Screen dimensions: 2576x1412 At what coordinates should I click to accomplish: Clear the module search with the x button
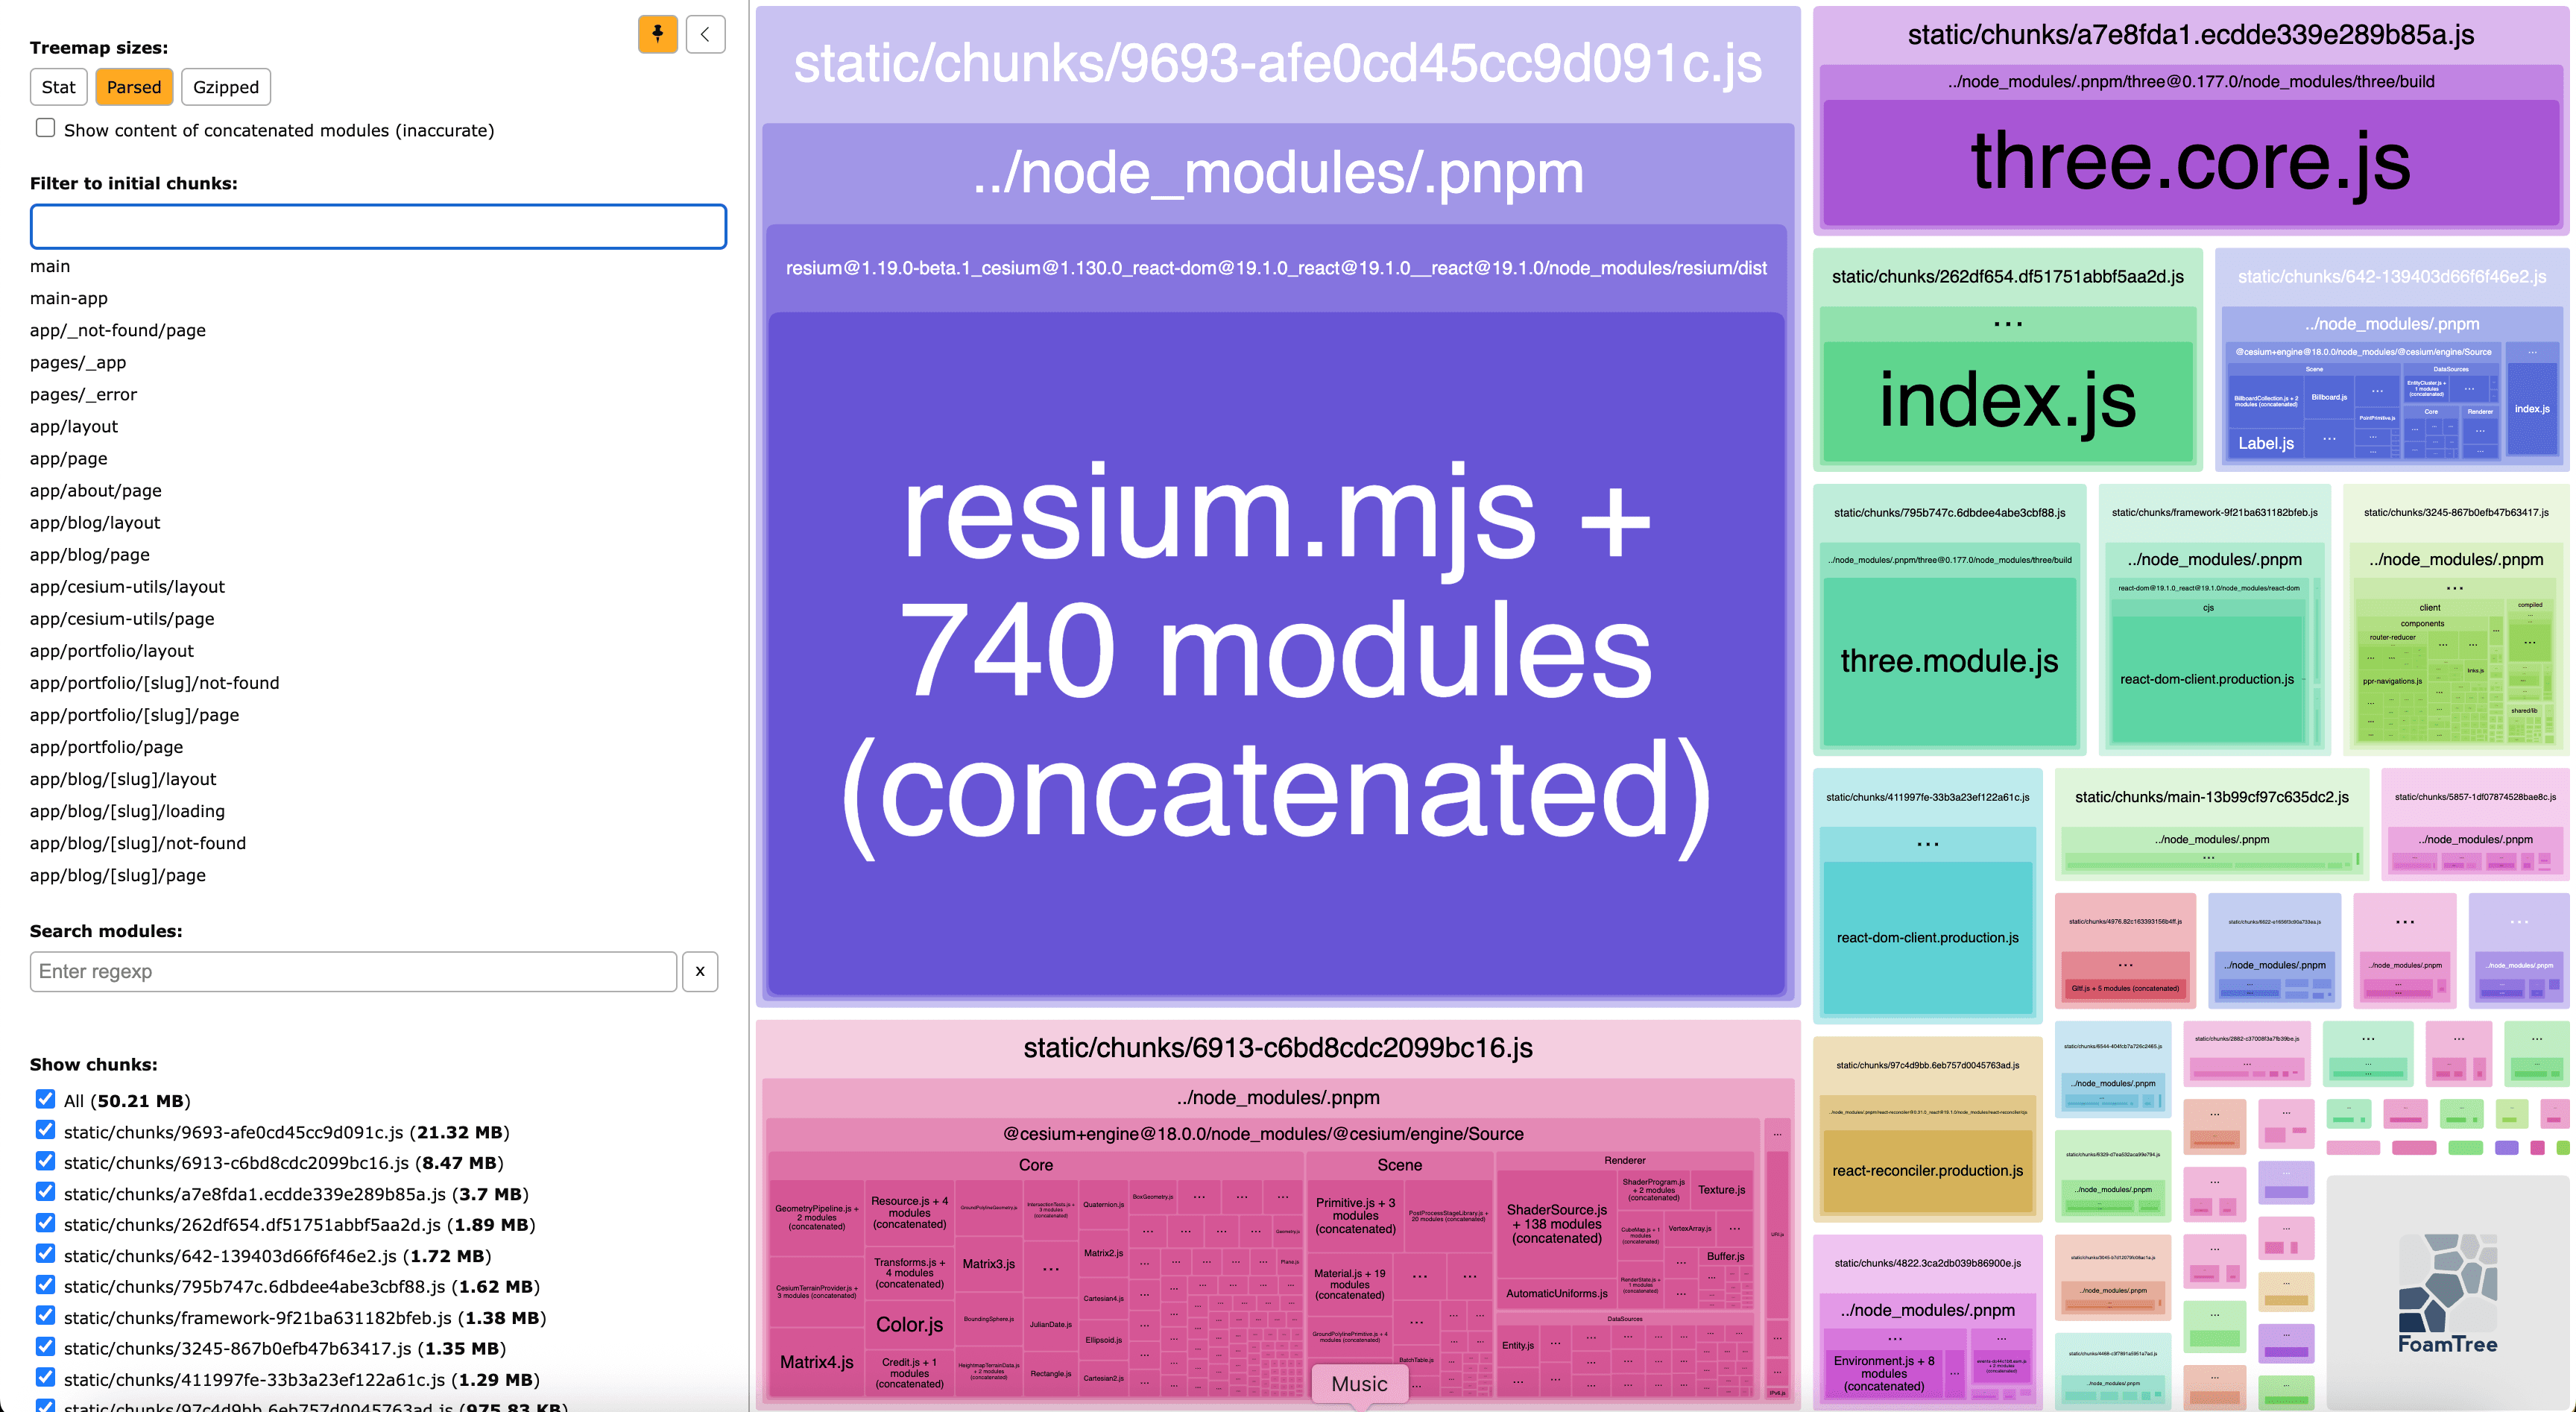[700, 971]
